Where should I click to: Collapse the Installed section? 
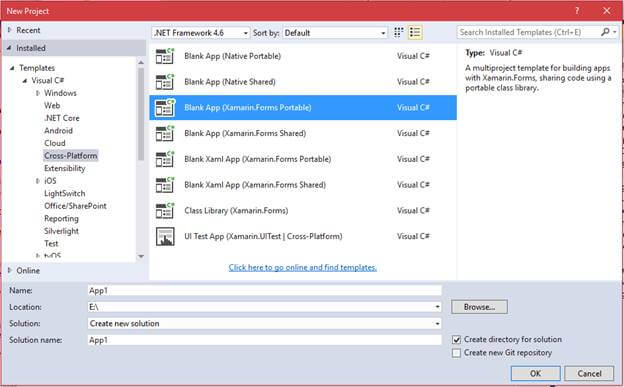coord(10,48)
